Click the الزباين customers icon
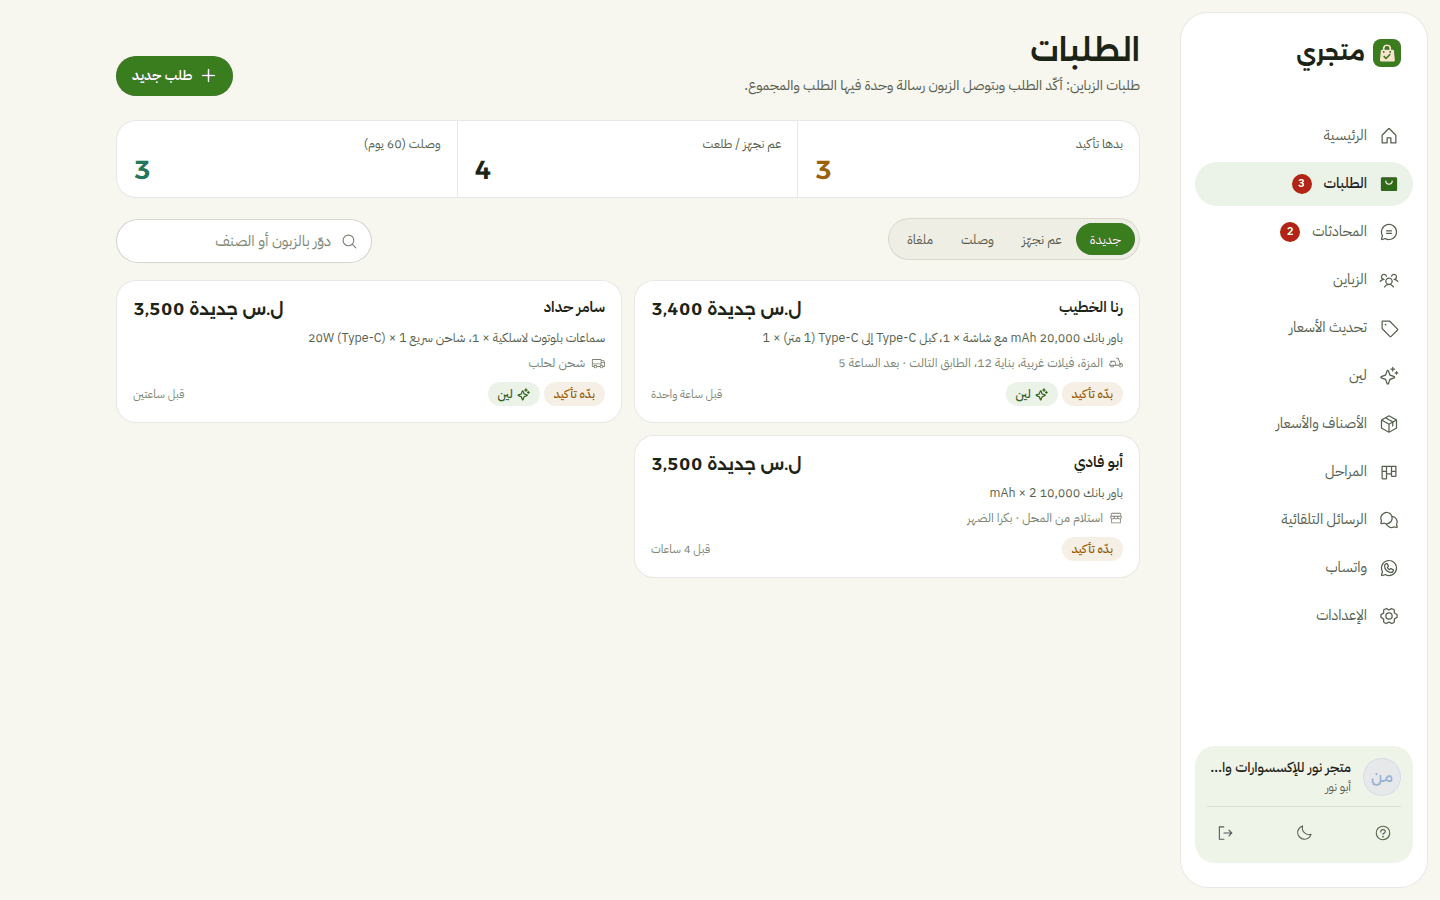 [1389, 280]
